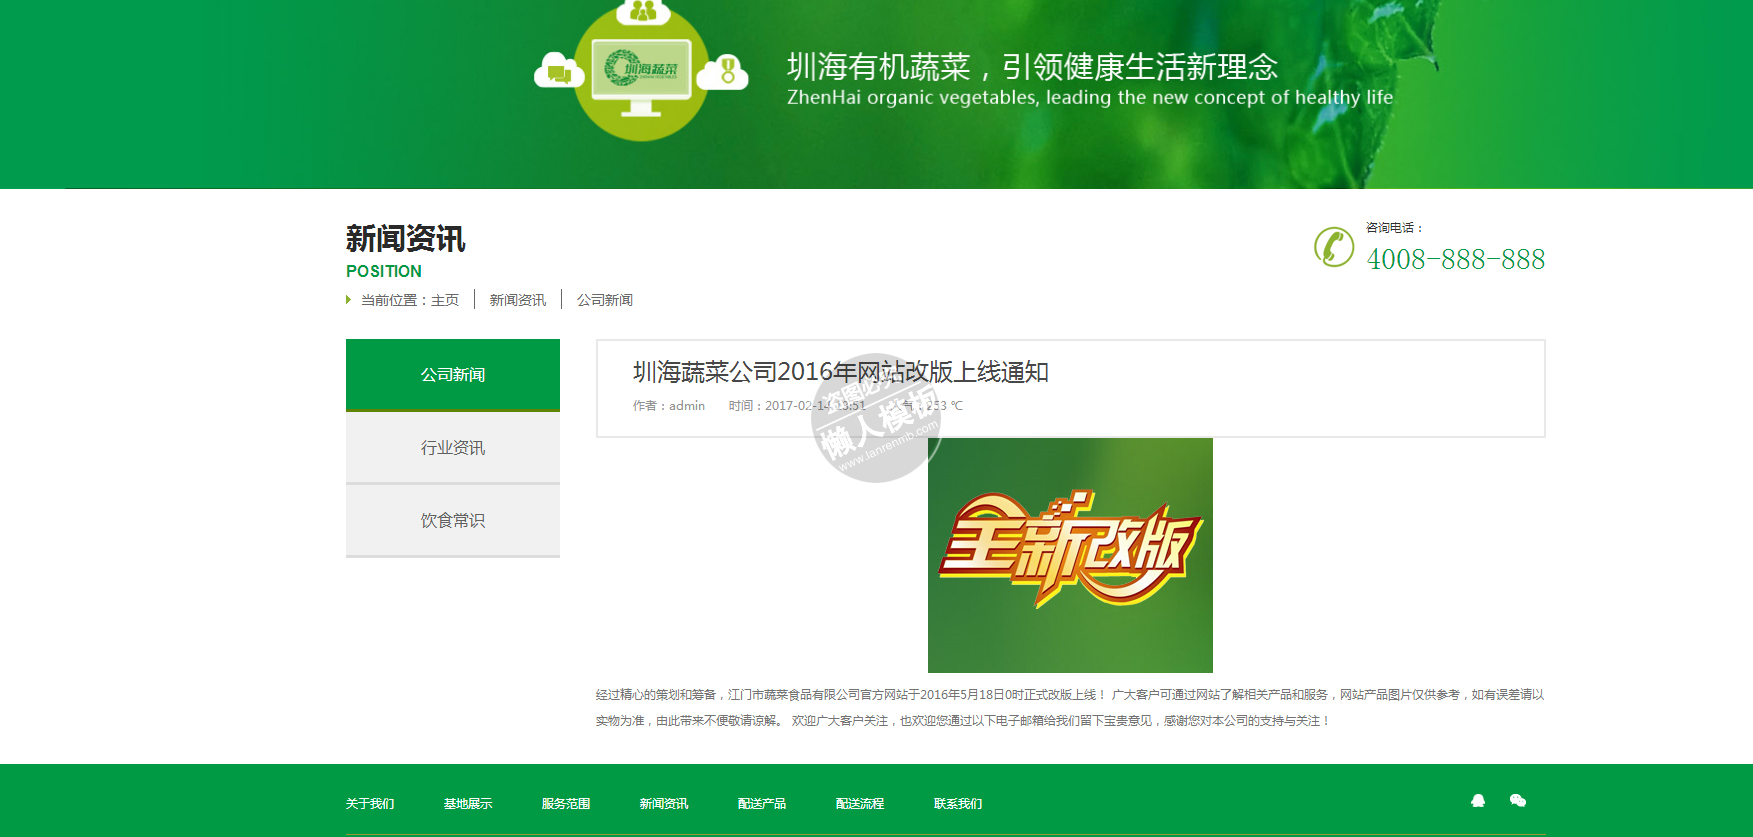Screen dimensions: 1753x837
Task: Select the 公司新闻 sidebar tab
Action: [453, 375]
